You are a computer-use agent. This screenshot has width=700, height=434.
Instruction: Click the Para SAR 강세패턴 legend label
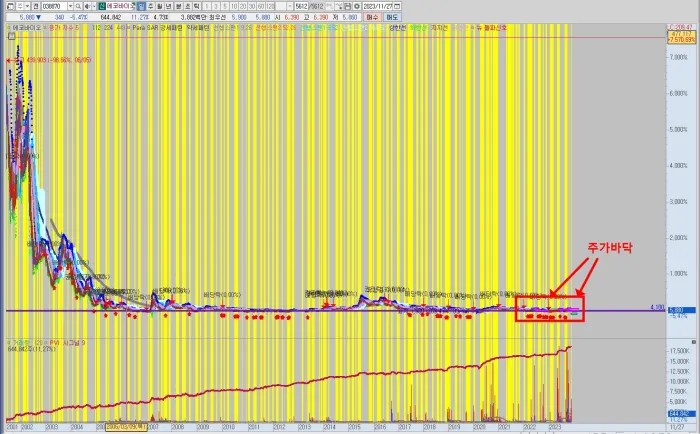coord(158,27)
